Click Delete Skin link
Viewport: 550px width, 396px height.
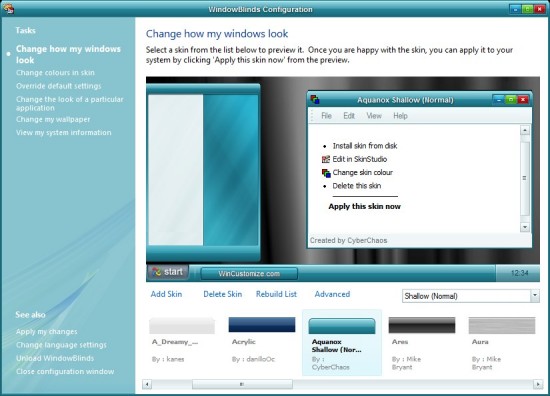tap(222, 294)
